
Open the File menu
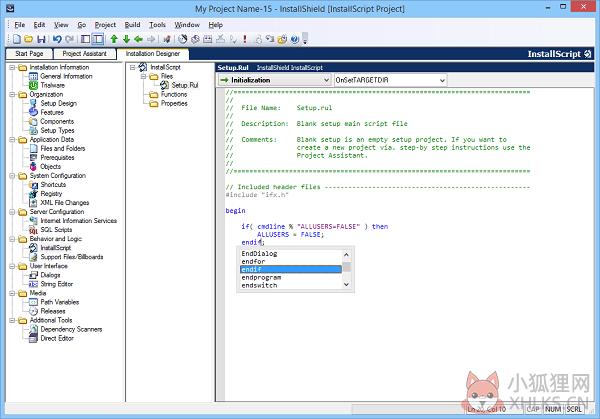[20, 25]
